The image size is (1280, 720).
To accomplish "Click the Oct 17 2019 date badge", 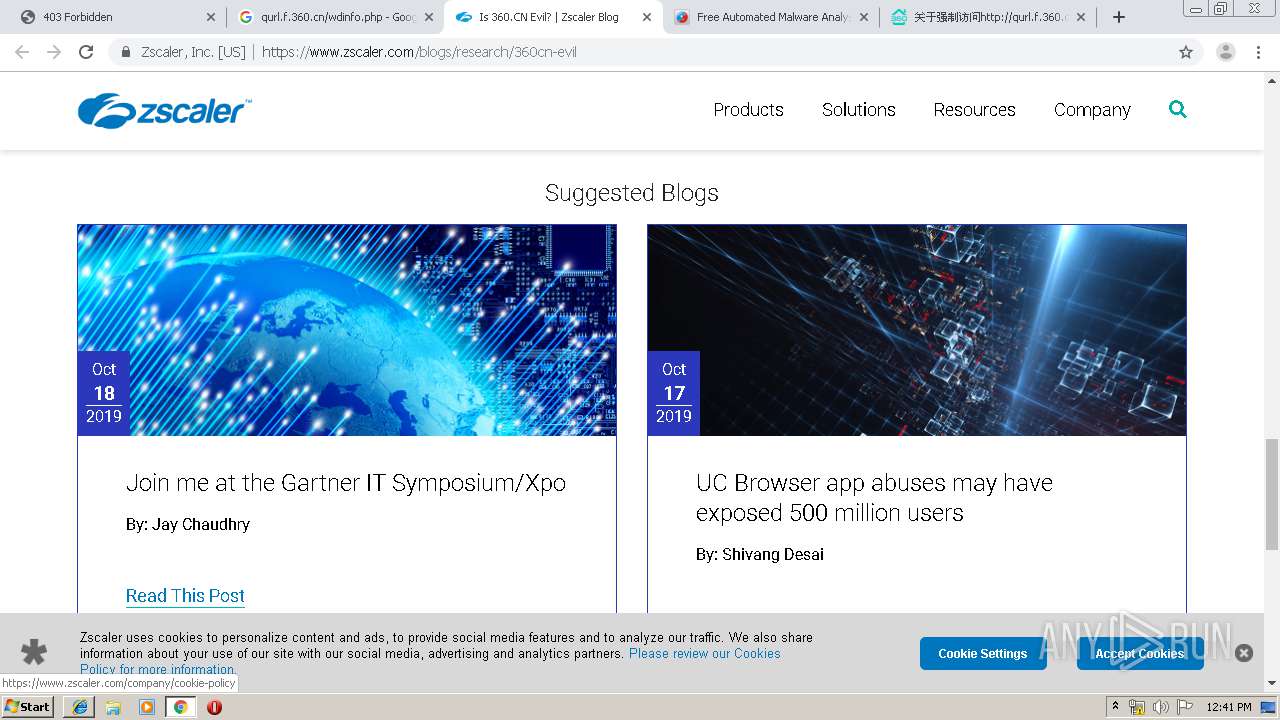I will point(674,393).
